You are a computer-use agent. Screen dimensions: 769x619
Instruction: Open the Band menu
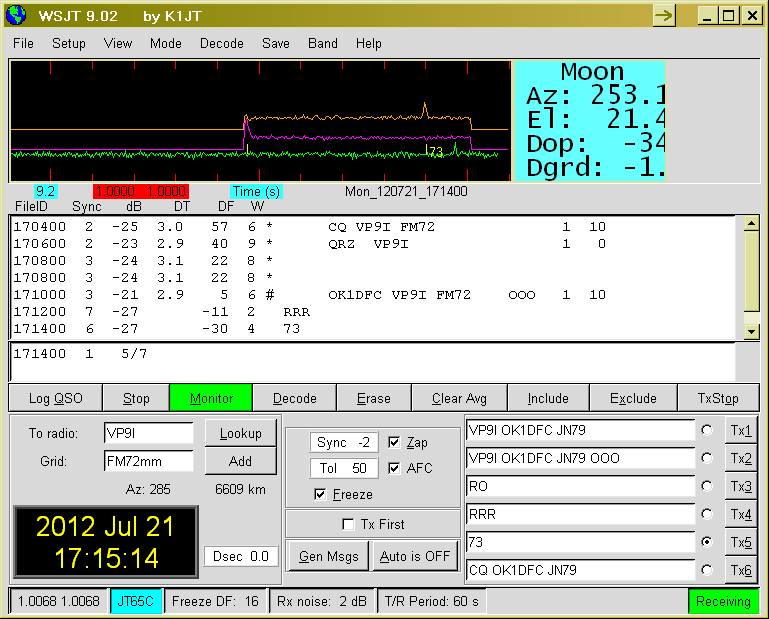pyautogui.click(x=323, y=44)
